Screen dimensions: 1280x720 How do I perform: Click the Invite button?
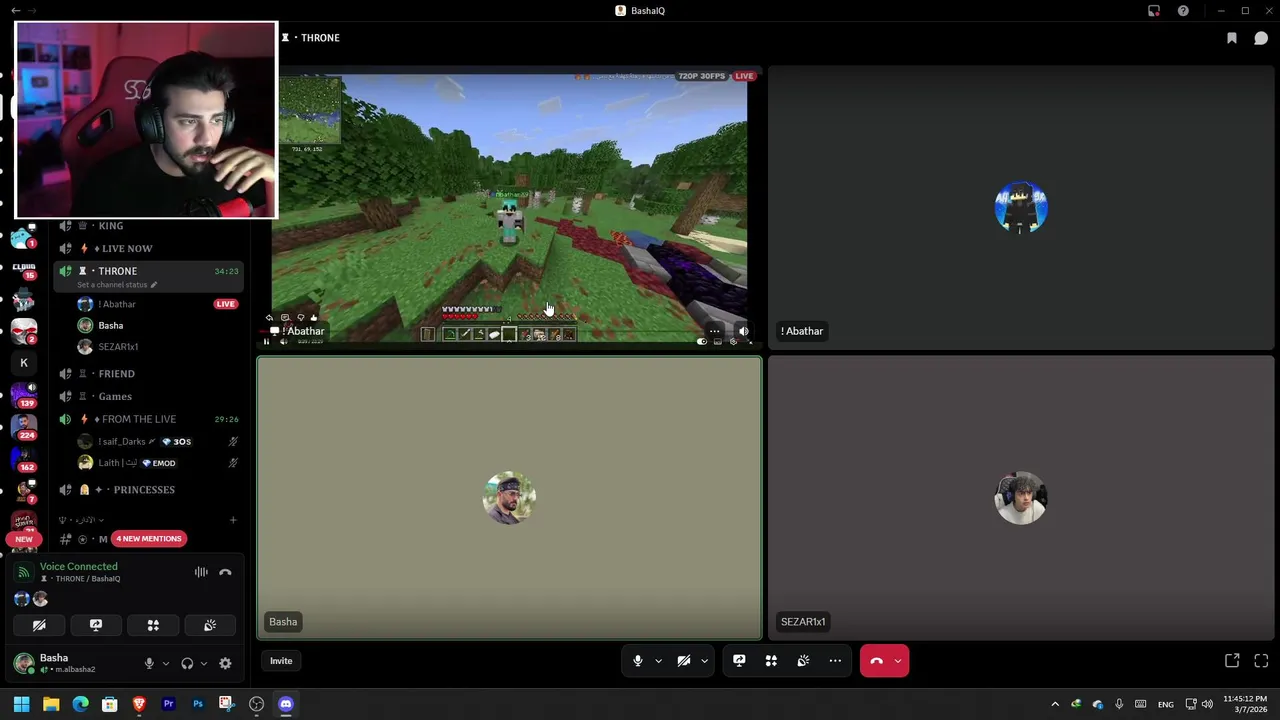click(x=281, y=661)
